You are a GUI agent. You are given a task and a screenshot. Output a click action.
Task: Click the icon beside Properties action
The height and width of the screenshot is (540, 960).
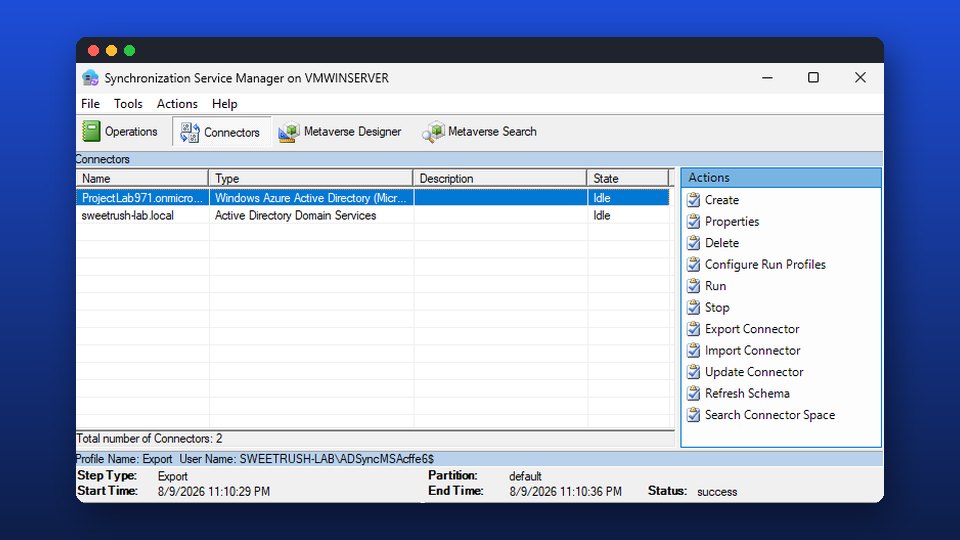click(693, 221)
